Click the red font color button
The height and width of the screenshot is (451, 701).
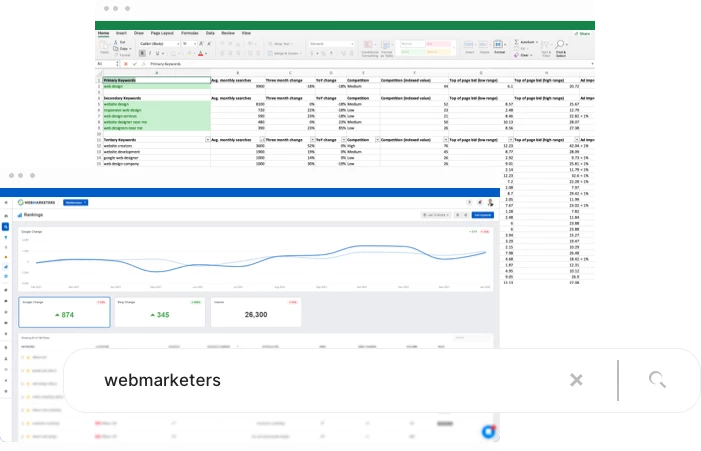pyautogui.click(x=201, y=54)
